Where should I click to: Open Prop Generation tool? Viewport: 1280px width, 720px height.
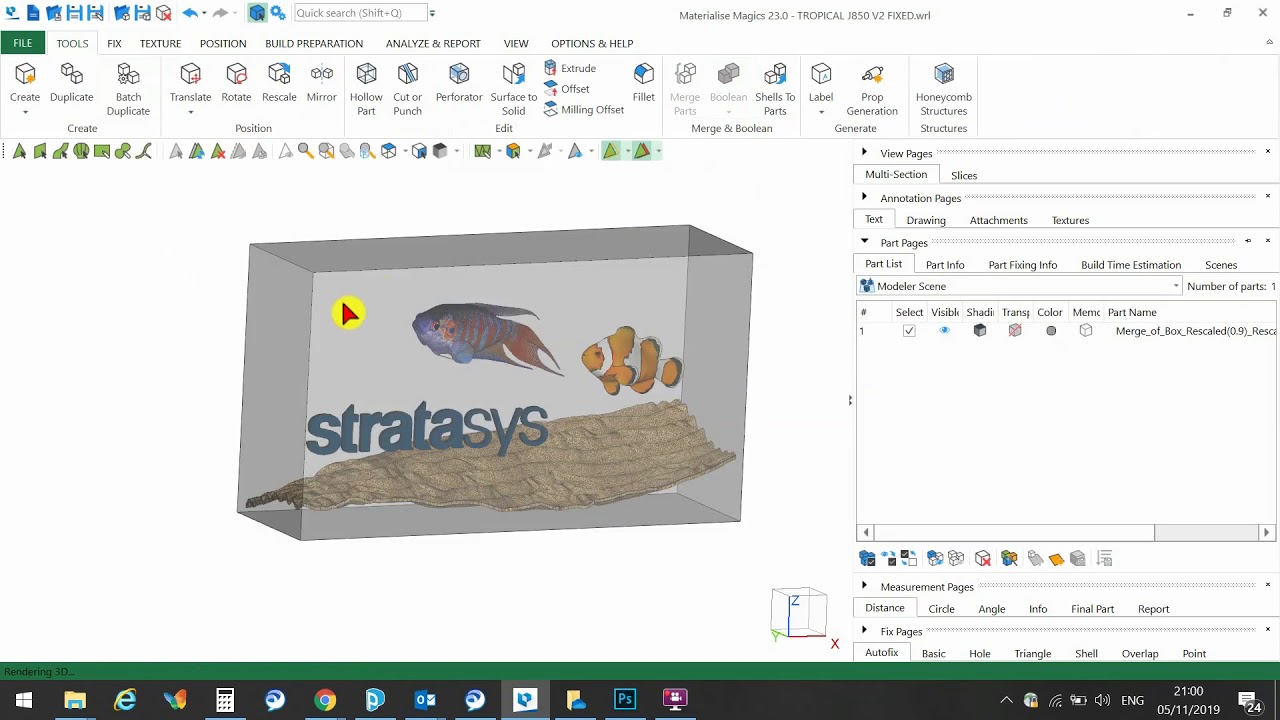click(x=872, y=89)
